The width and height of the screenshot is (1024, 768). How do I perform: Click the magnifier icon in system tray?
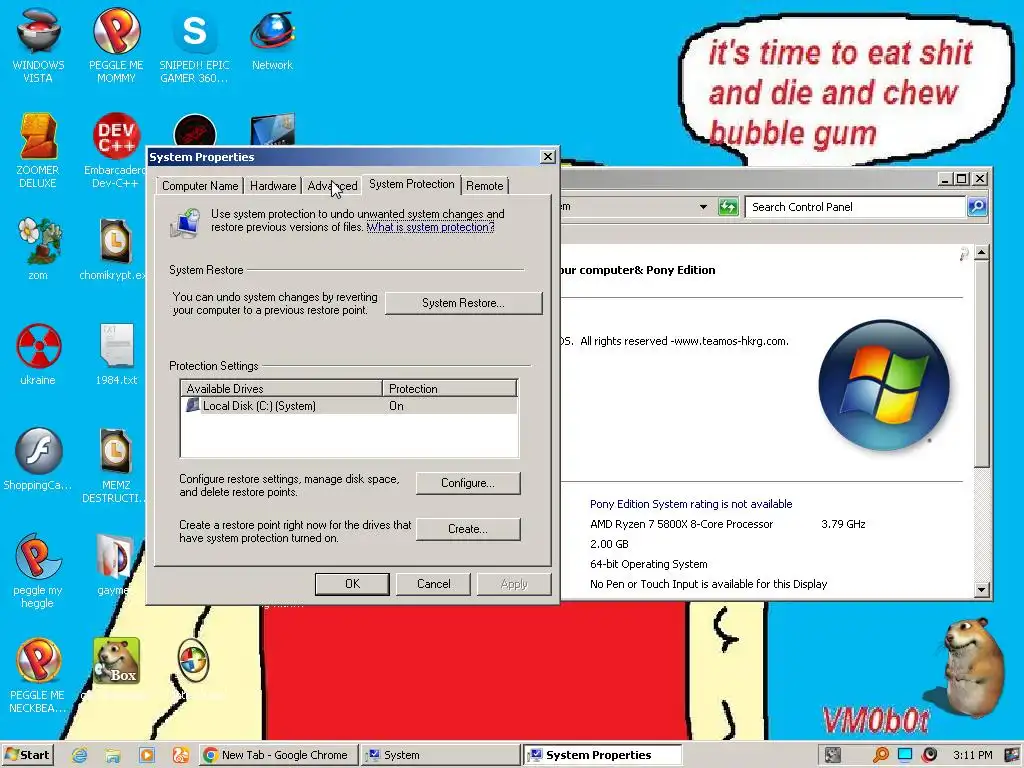(880, 755)
